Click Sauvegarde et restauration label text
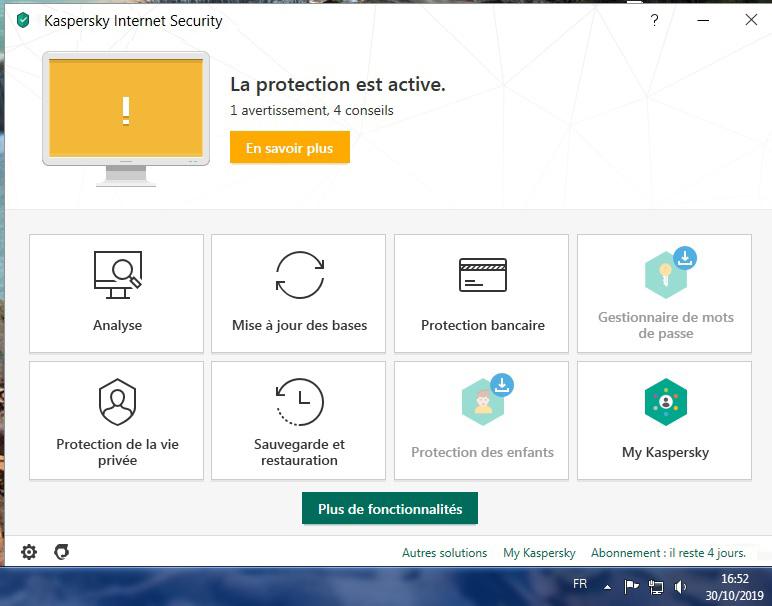 click(x=299, y=452)
